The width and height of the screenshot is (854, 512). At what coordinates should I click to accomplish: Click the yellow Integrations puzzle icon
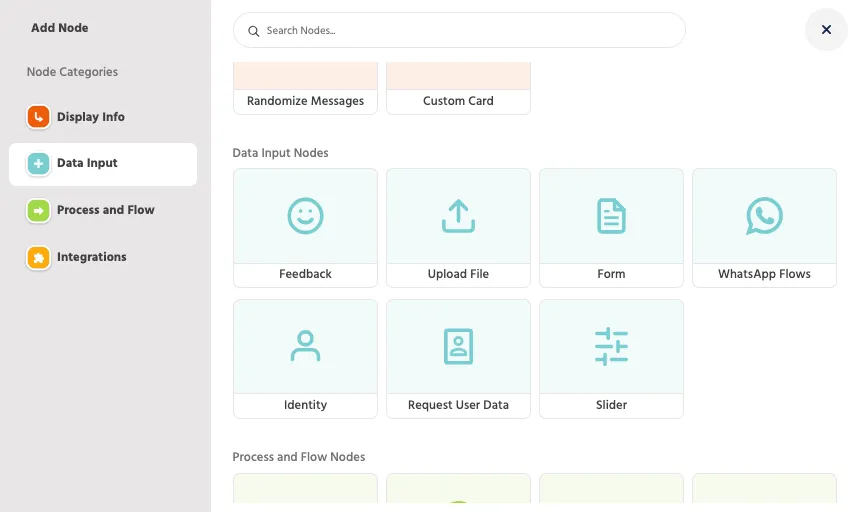pyautogui.click(x=38, y=257)
